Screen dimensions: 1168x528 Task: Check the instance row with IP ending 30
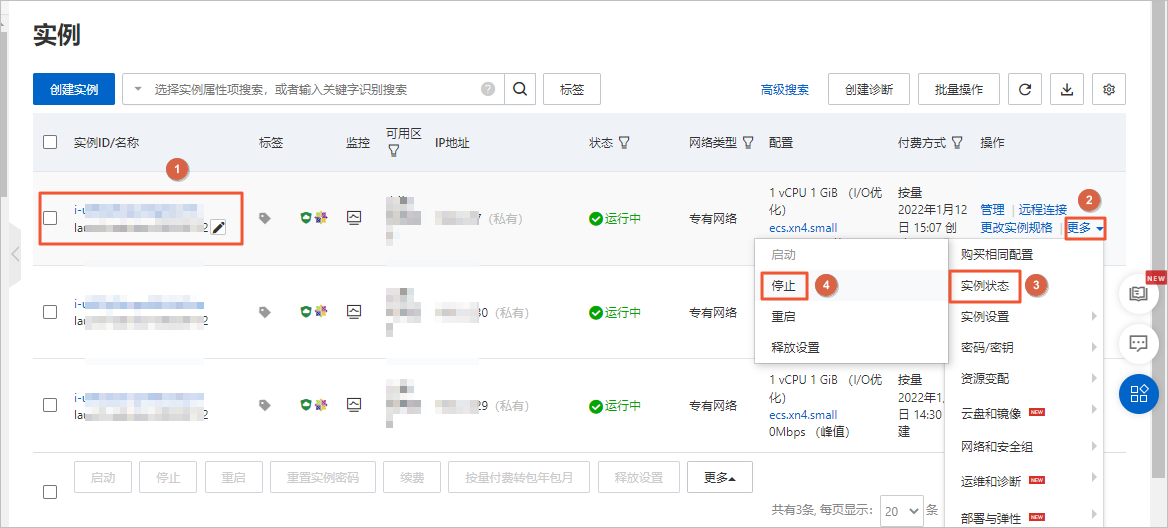pyautogui.click(x=50, y=312)
